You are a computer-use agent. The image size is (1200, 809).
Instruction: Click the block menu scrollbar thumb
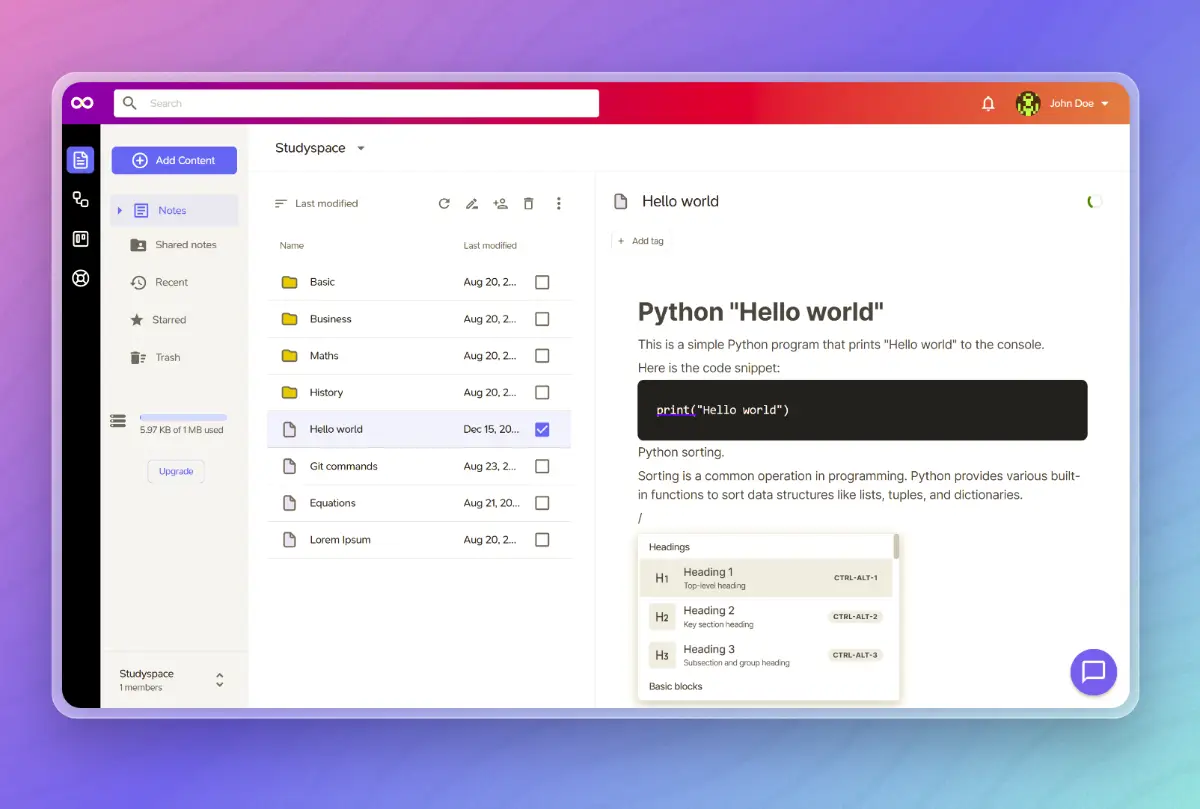(896, 547)
